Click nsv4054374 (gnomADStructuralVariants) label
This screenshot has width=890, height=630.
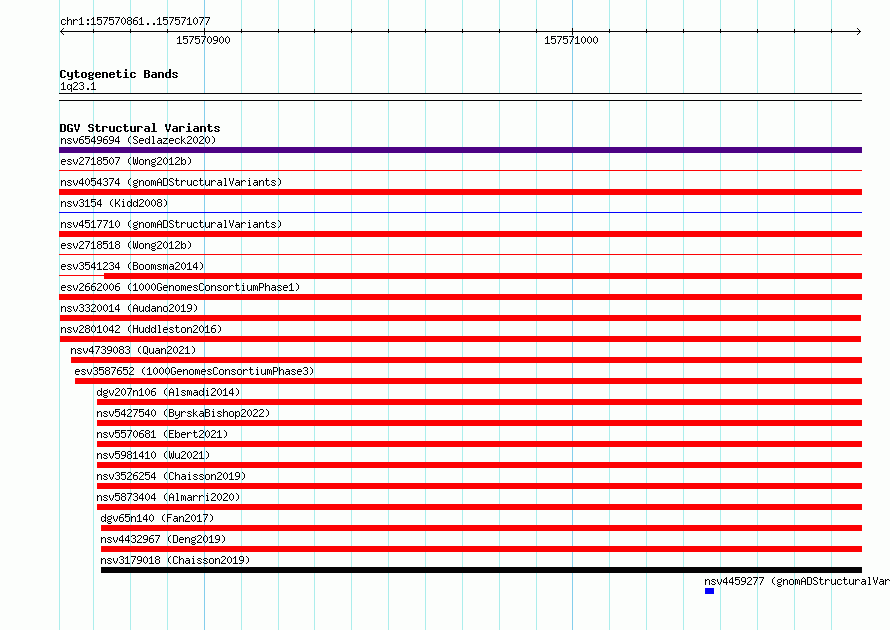(171, 182)
